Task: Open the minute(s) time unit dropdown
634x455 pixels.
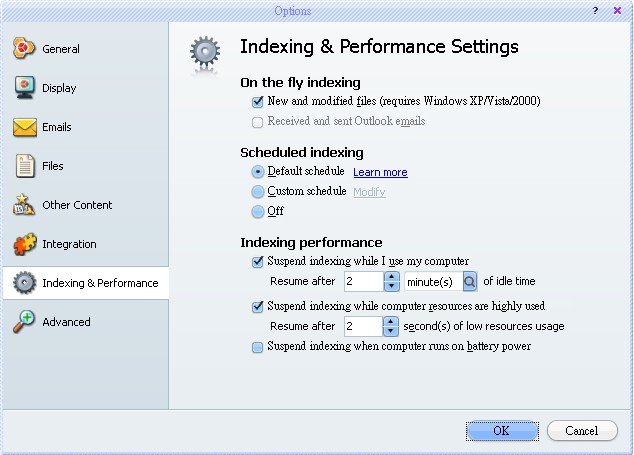Action: (469, 281)
